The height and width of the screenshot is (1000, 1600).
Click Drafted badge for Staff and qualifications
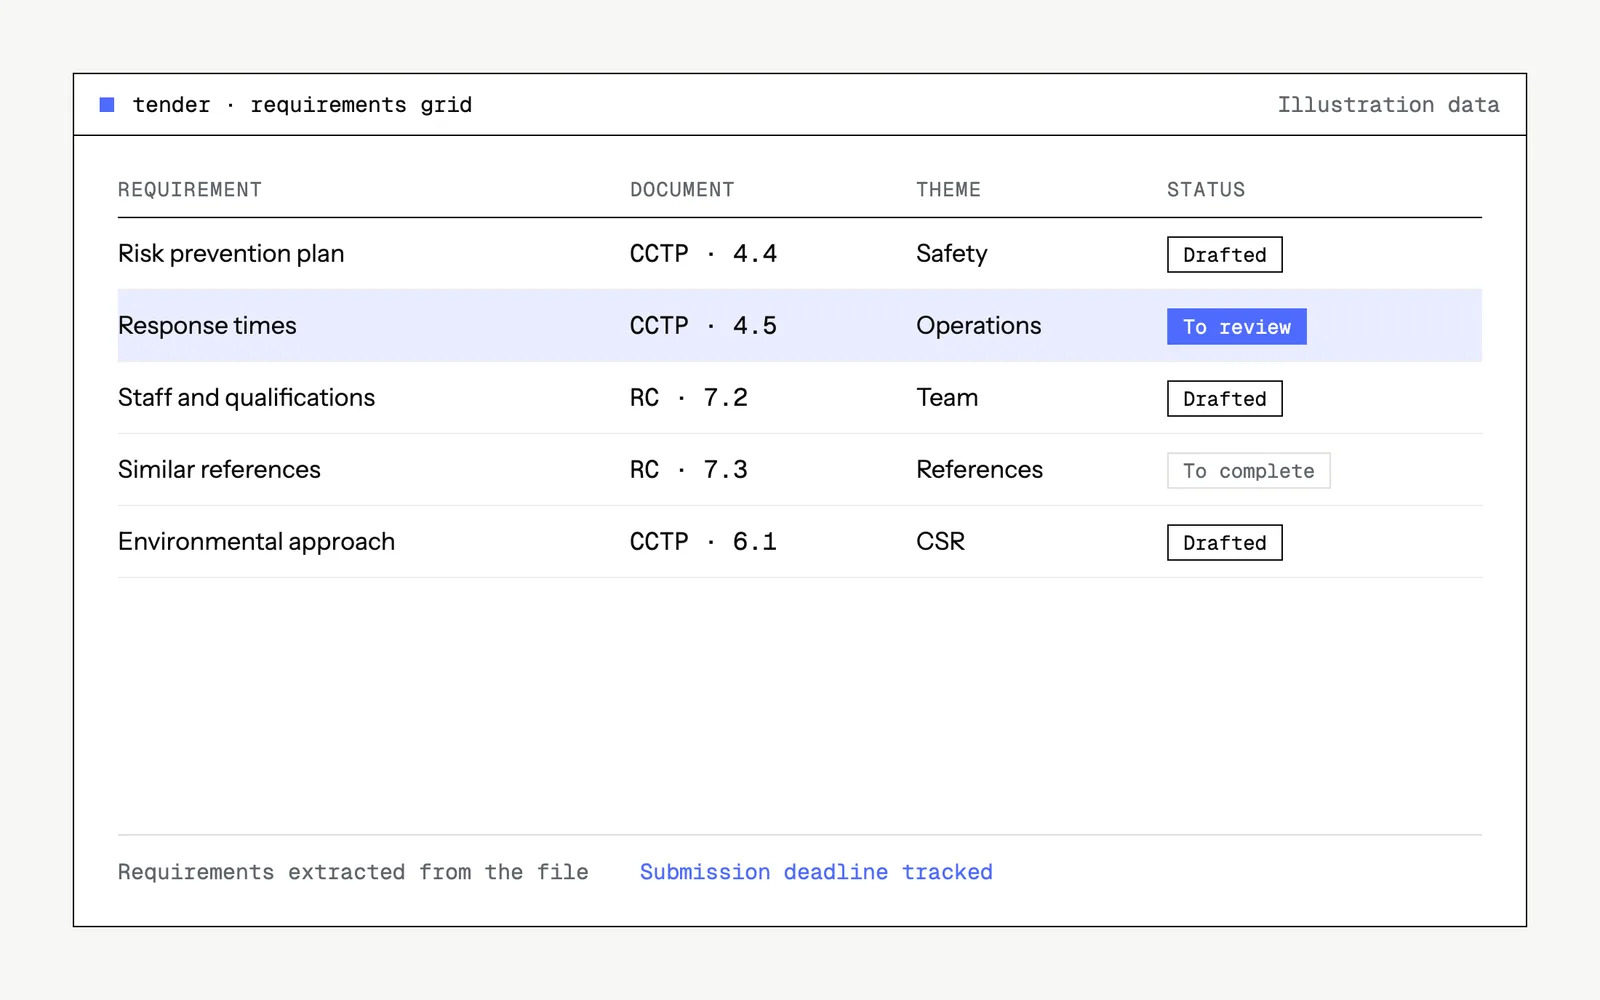[1225, 399]
